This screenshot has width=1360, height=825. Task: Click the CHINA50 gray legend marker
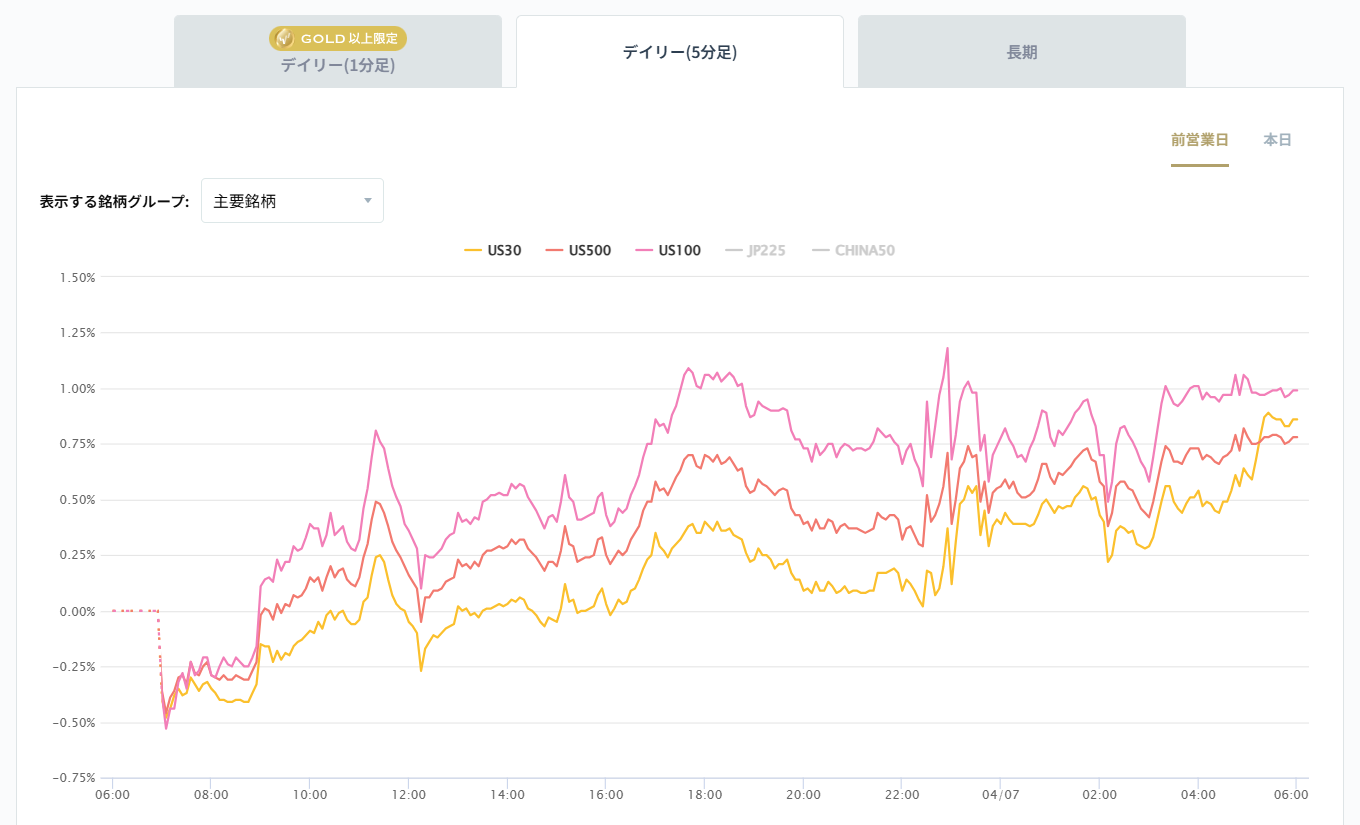[x=820, y=250]
